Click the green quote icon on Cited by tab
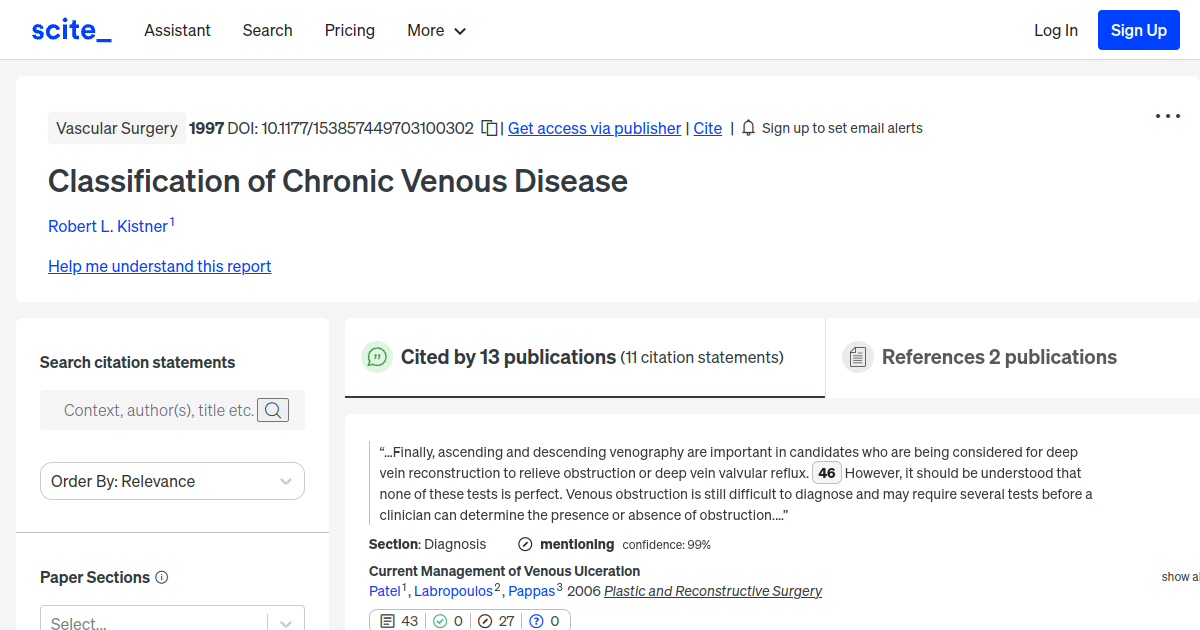Viewport: 1200px width, 630px height. click(x=377, y=357)
